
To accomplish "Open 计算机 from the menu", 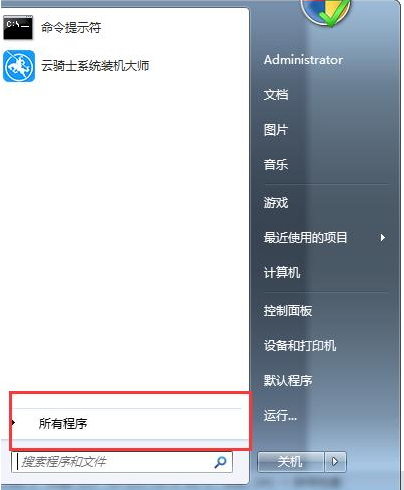I will point(282,272).
